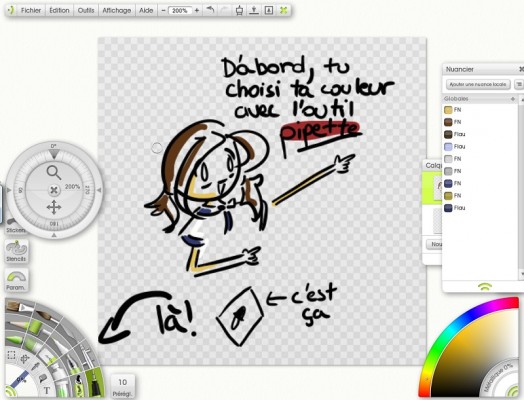
Task: Click the Nuancier panel green collapse arc
Action: [485, 286]
